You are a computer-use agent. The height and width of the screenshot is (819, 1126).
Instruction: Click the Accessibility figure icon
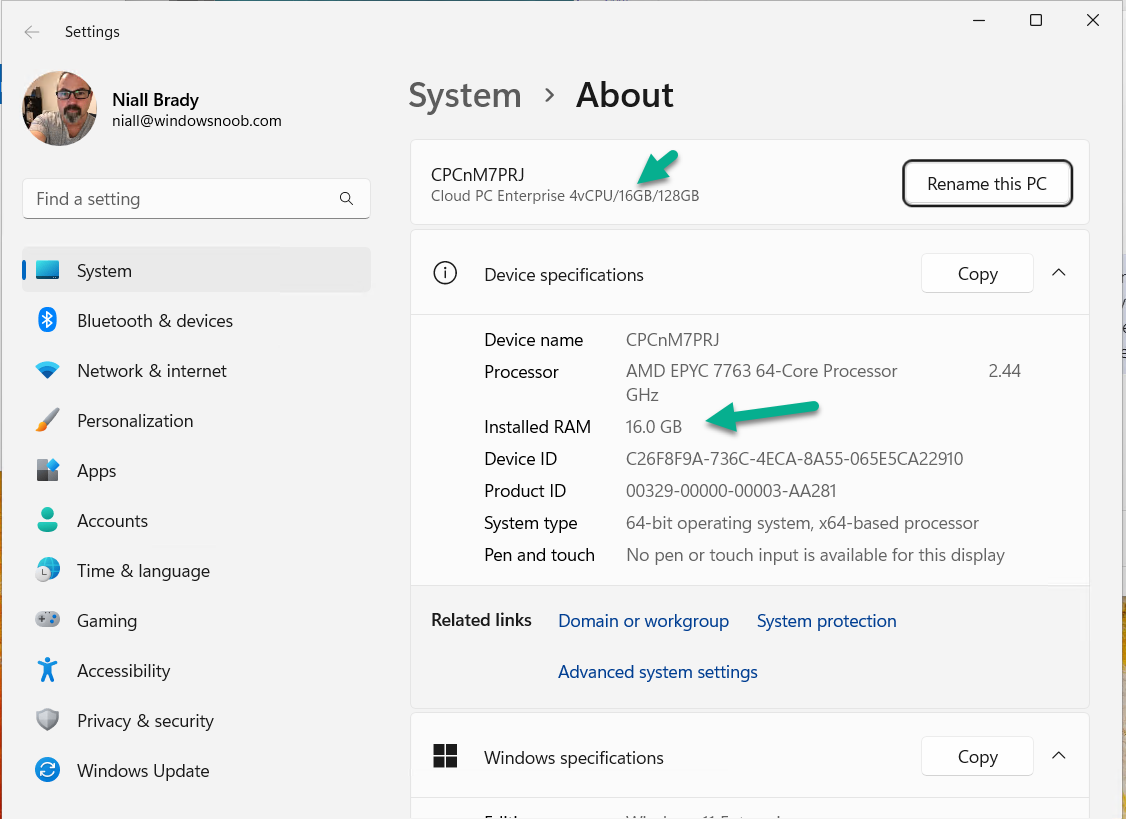point(47,670)
